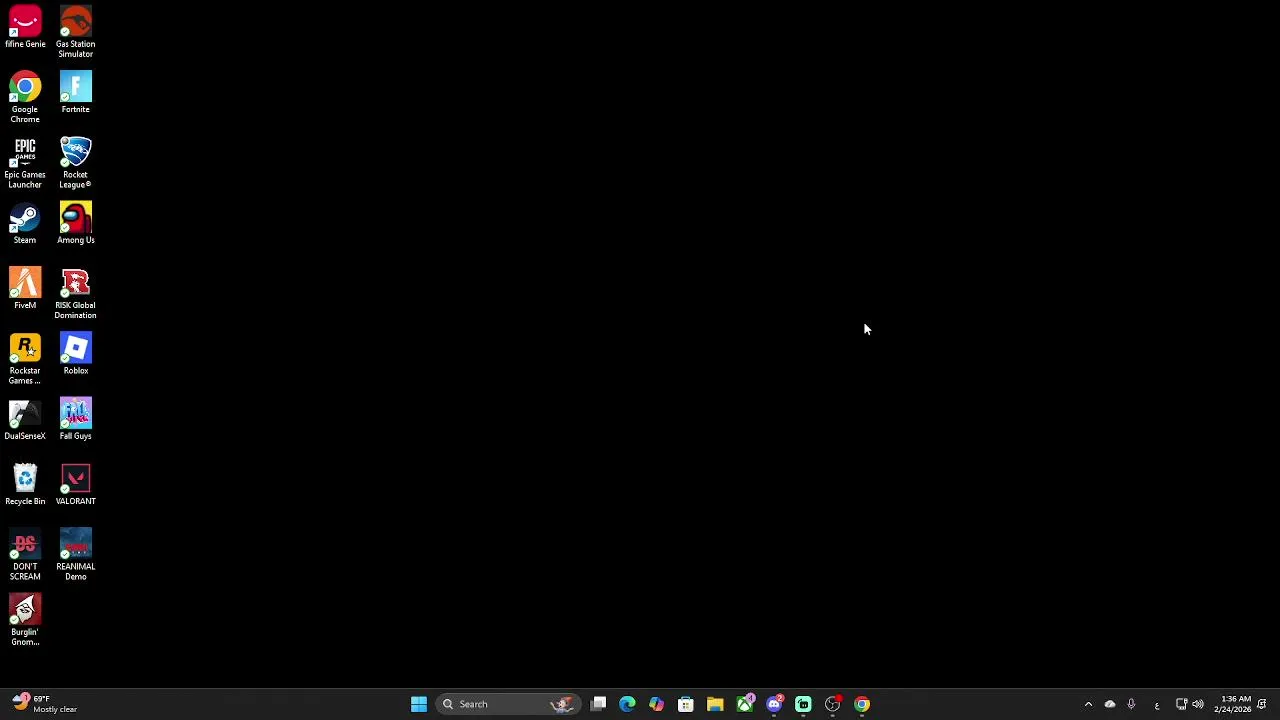The width and height of the screenshot is (1280, 720).
Task: Open the green app left of OBS
Action: [803, 704]
